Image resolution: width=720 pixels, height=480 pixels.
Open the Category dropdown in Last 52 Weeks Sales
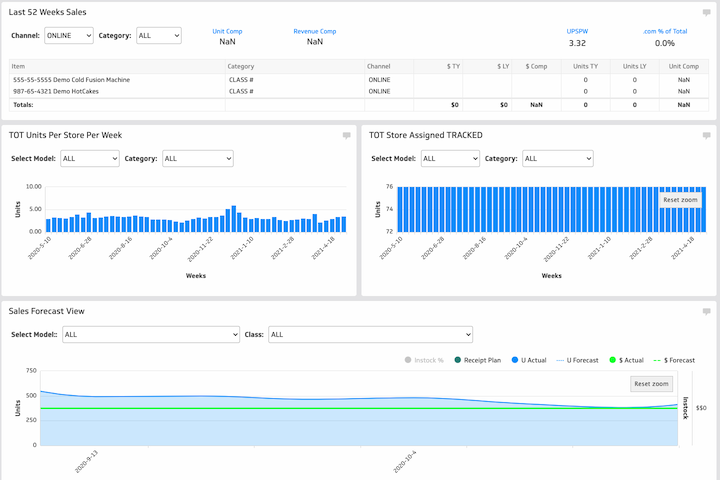tap(159, 35)
